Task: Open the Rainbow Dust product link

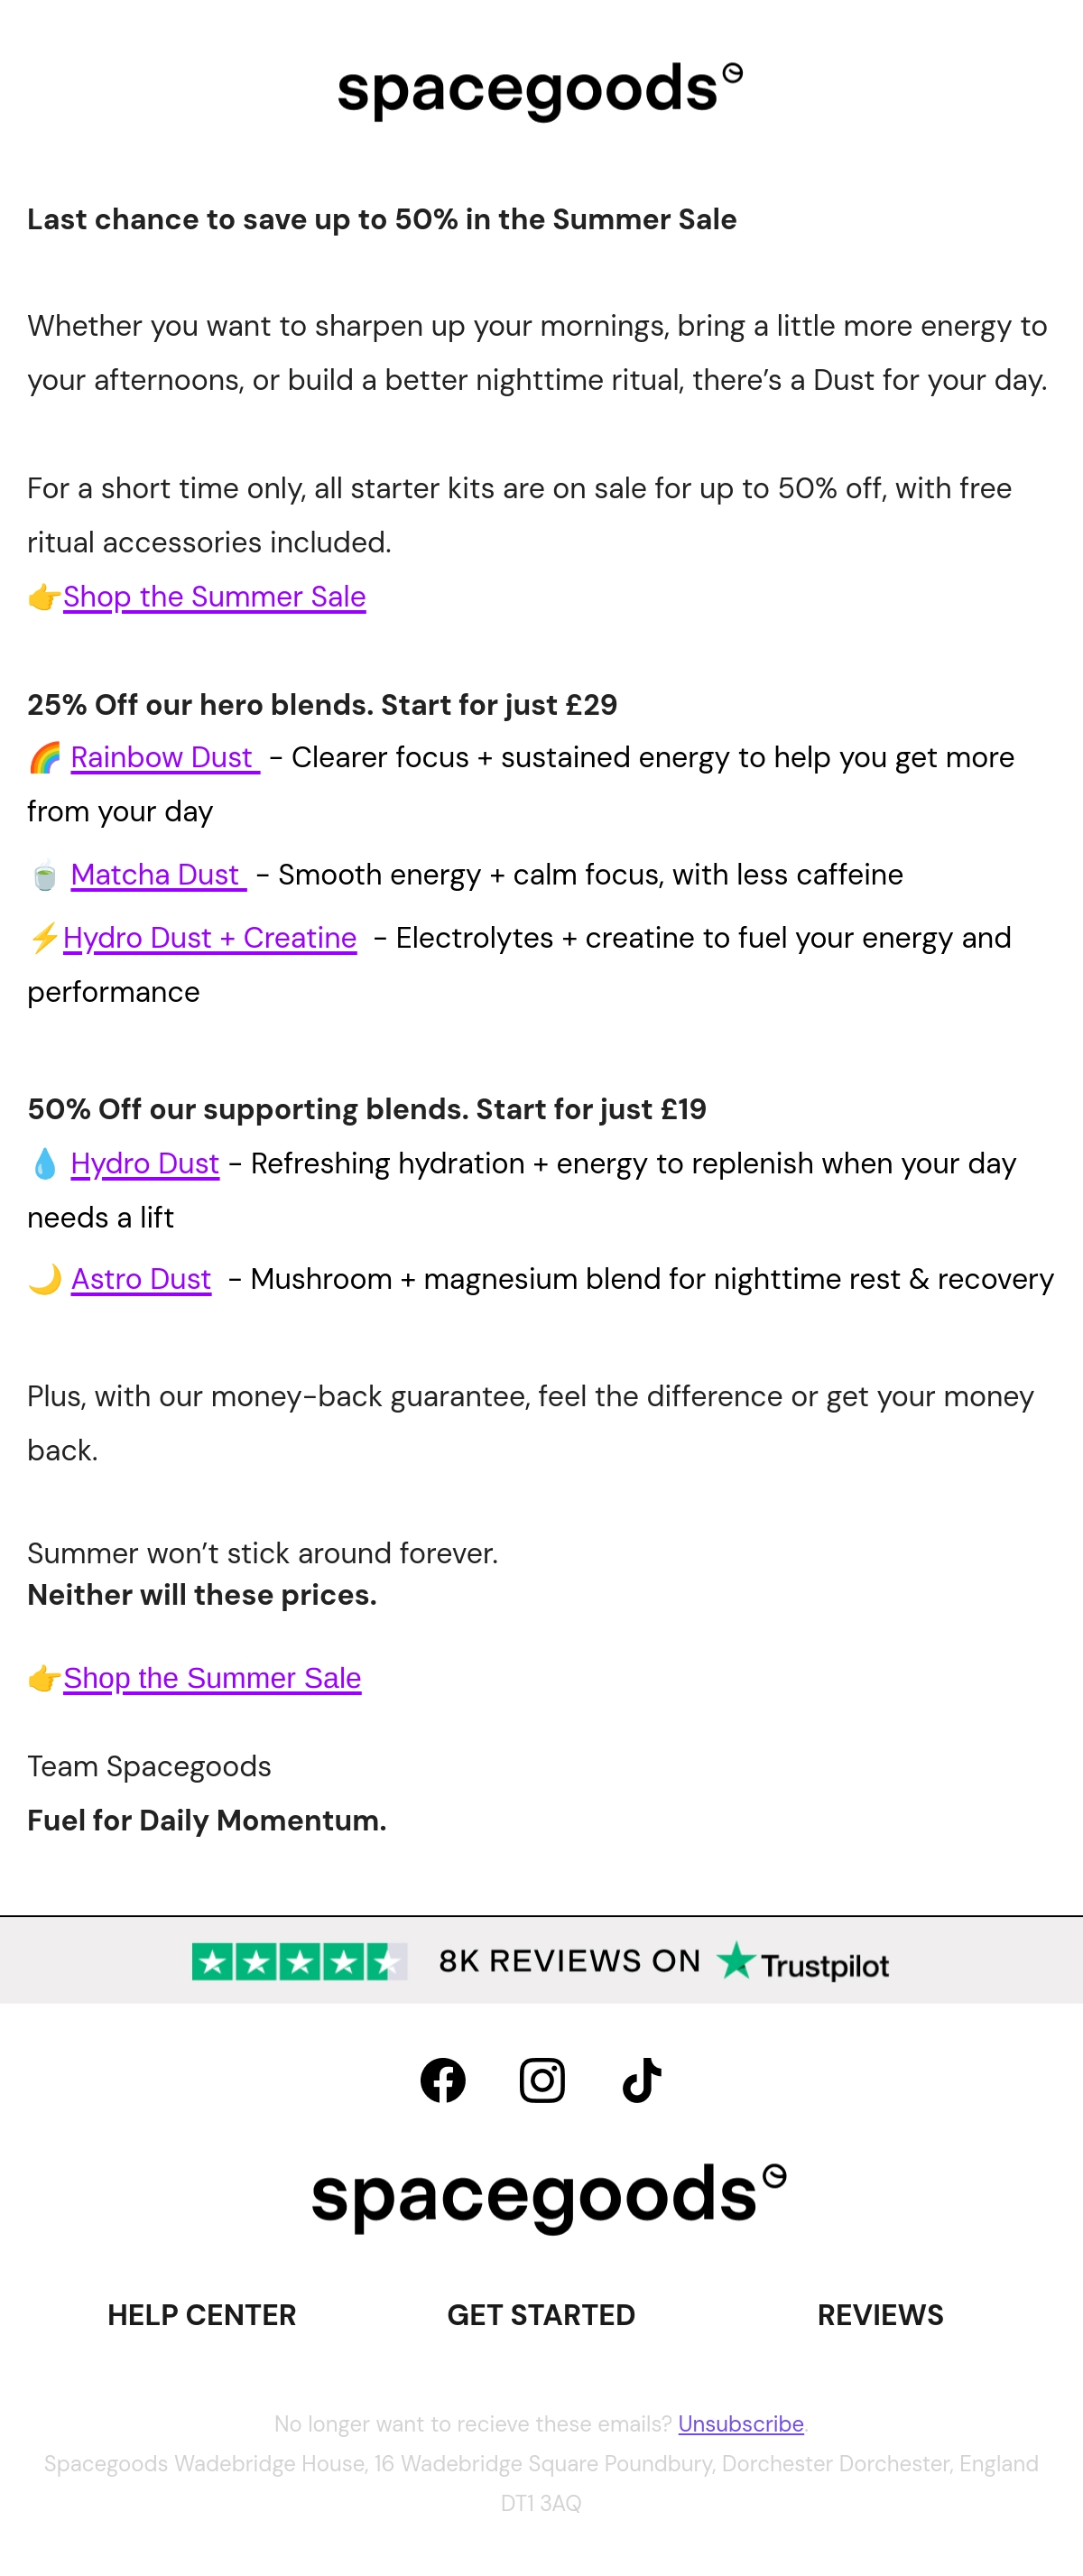Action: (165, 758)
